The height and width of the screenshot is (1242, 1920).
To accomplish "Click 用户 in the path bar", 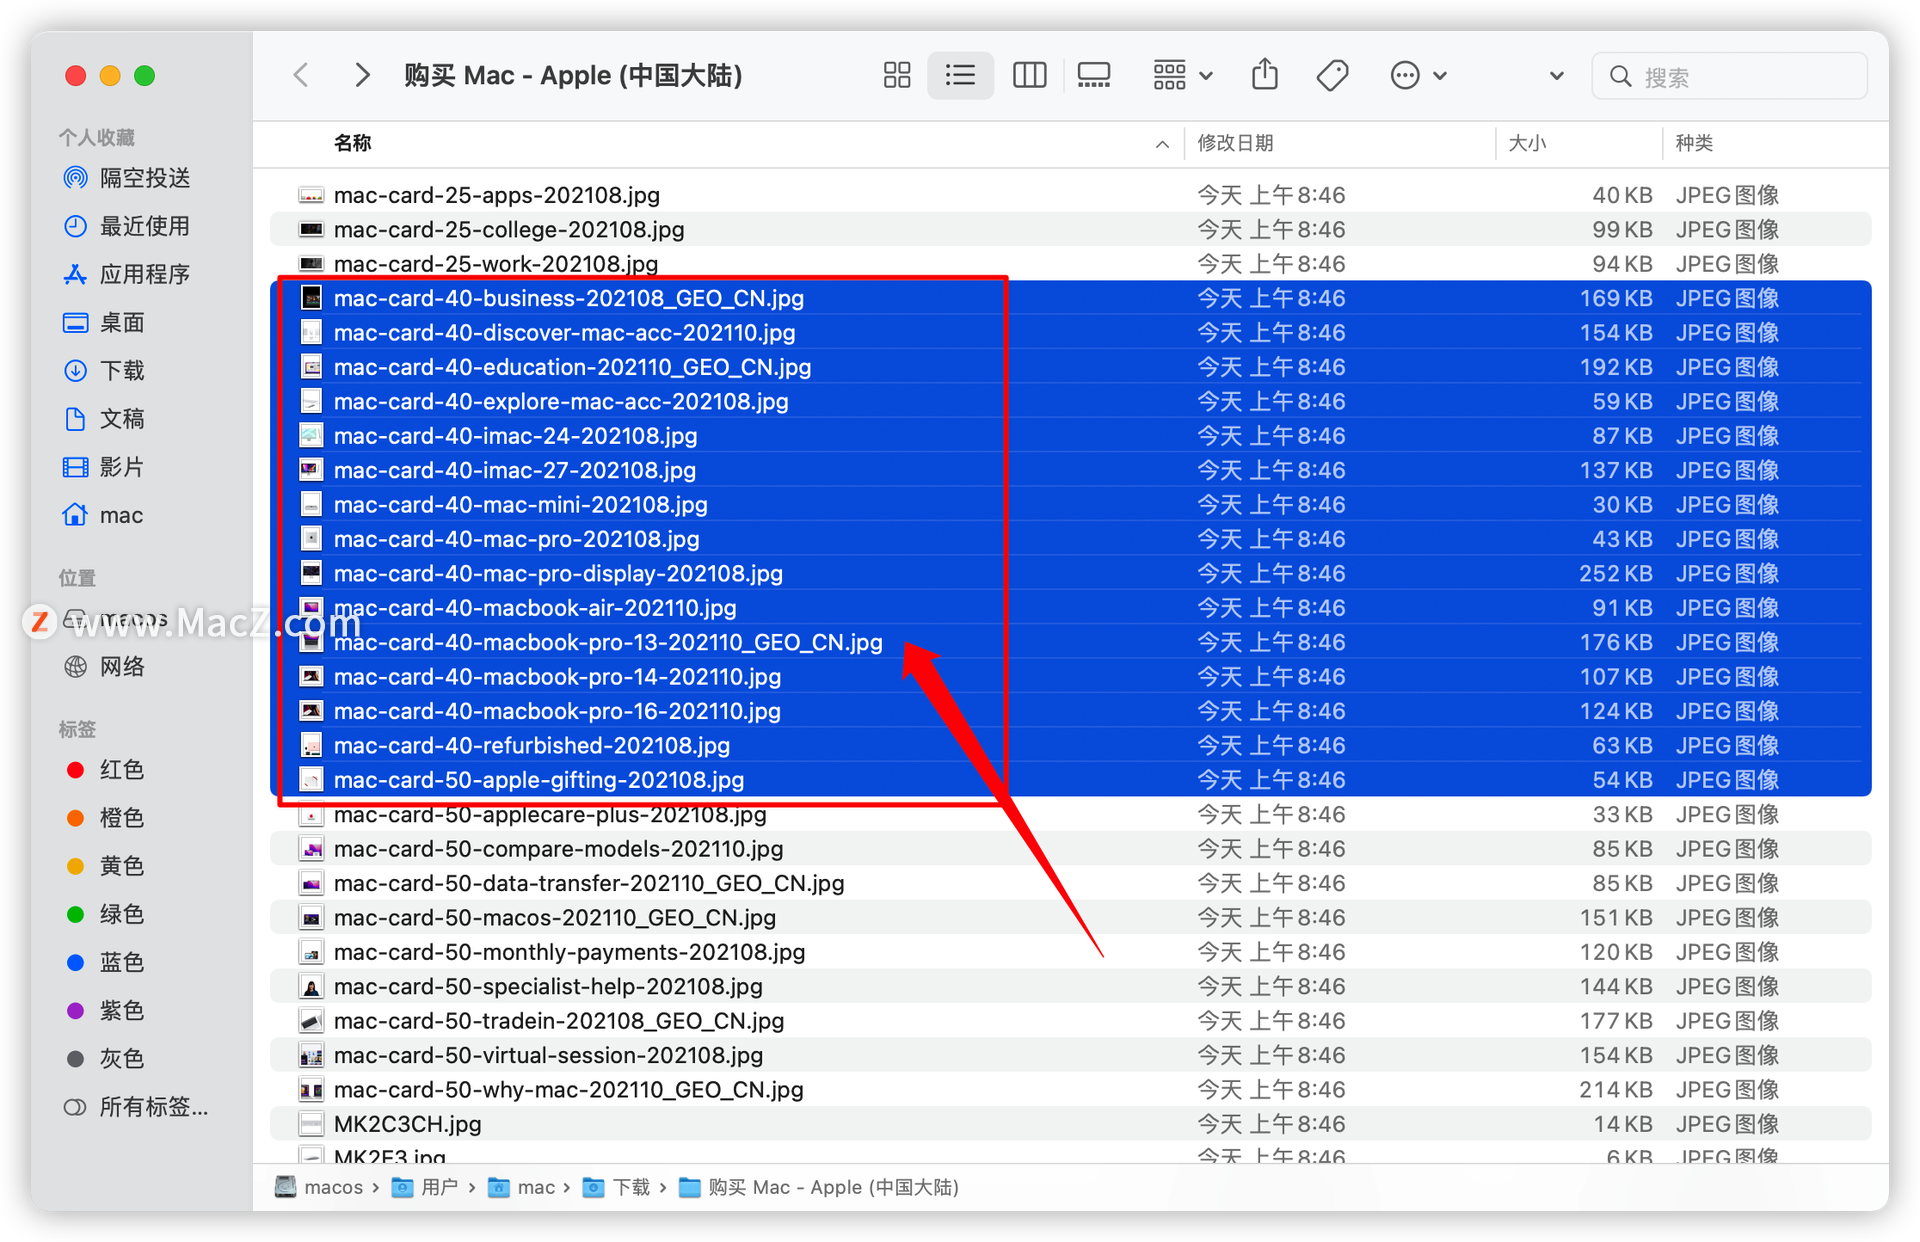I will (x=425, y=1187).
